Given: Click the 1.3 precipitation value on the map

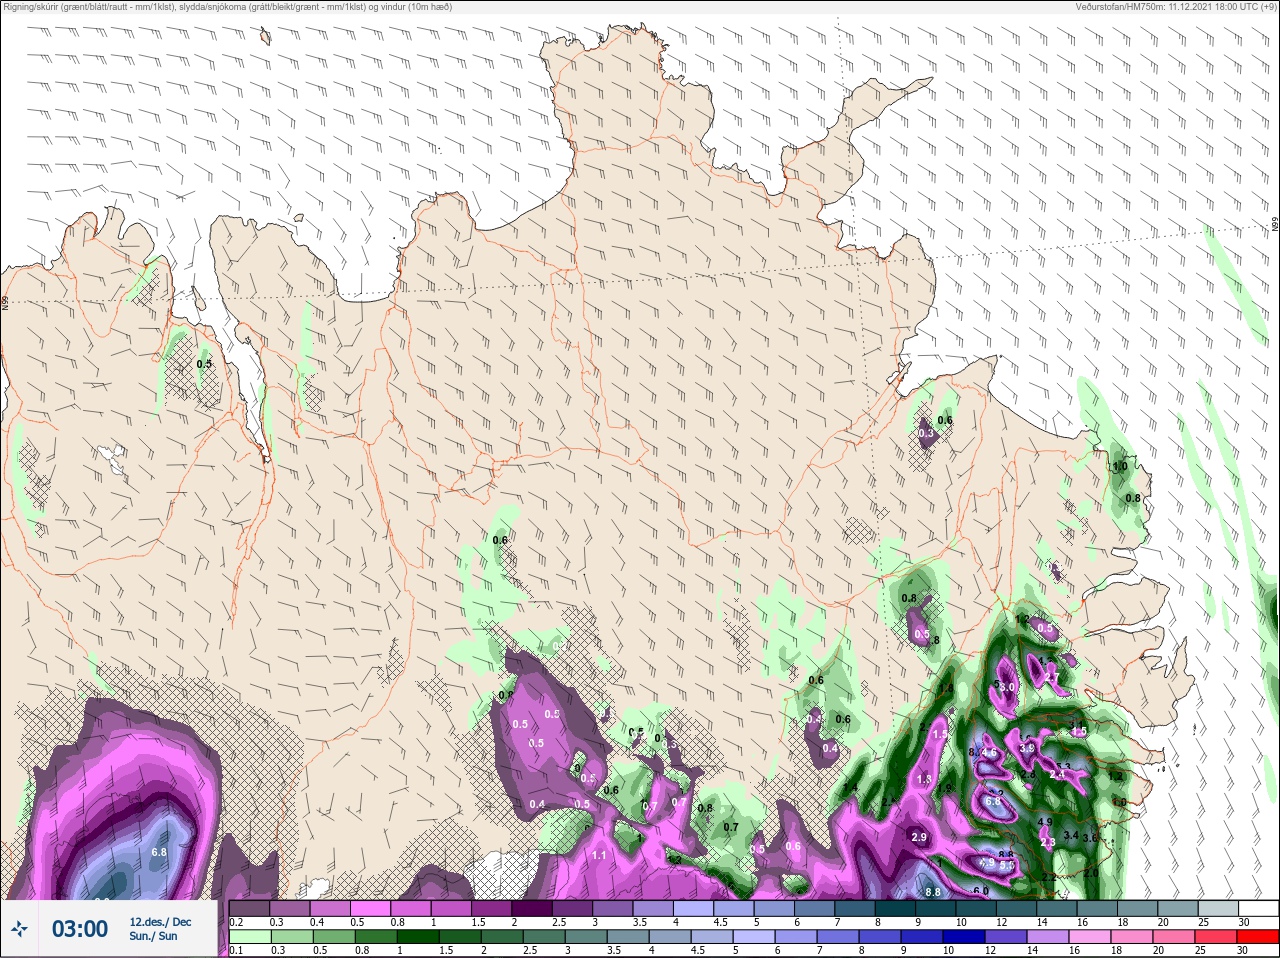Looking at the screenshot, I should point(924,779).
